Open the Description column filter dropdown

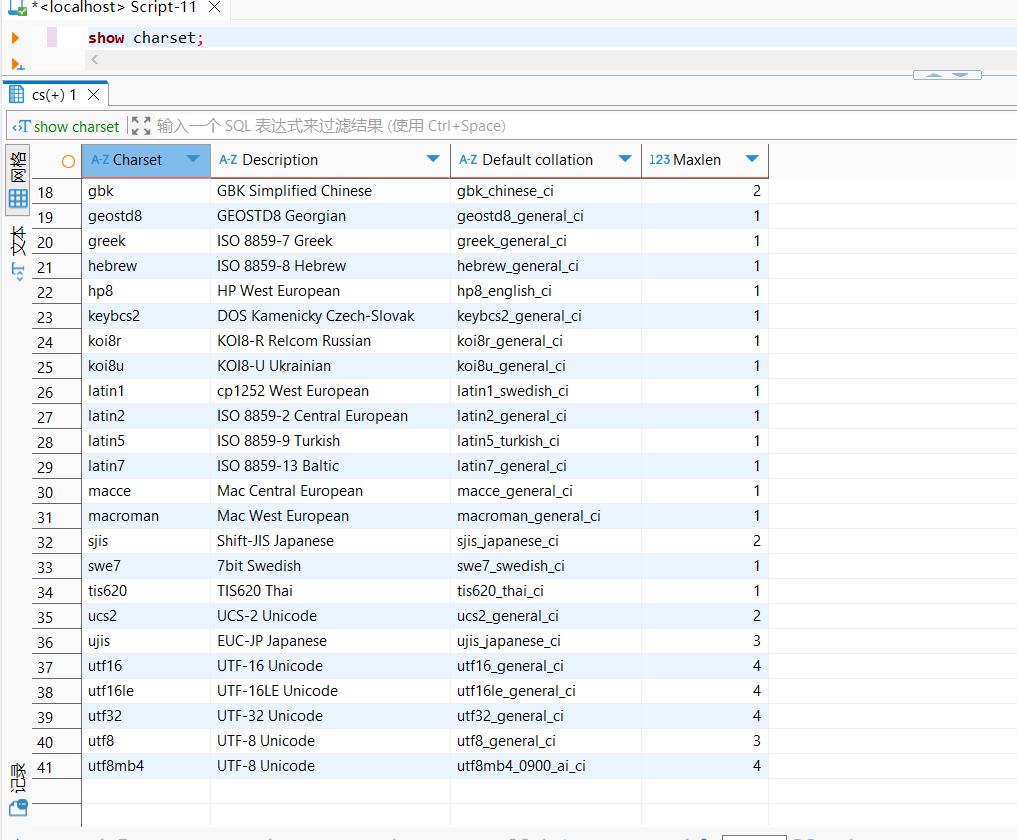pyautogui.click(x=433, y=159)
